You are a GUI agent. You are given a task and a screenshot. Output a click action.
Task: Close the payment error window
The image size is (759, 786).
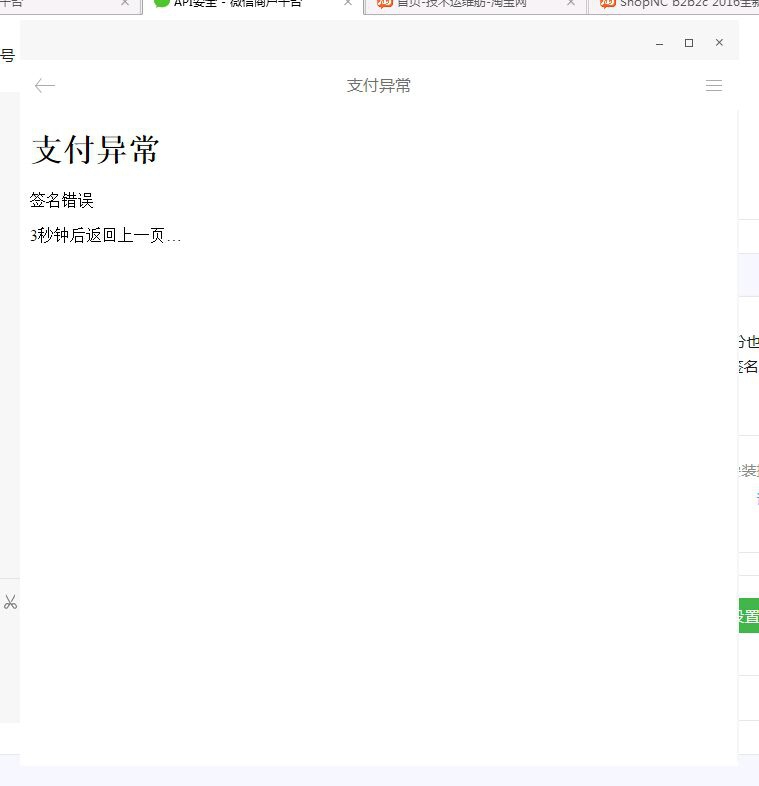pos(719,43)
